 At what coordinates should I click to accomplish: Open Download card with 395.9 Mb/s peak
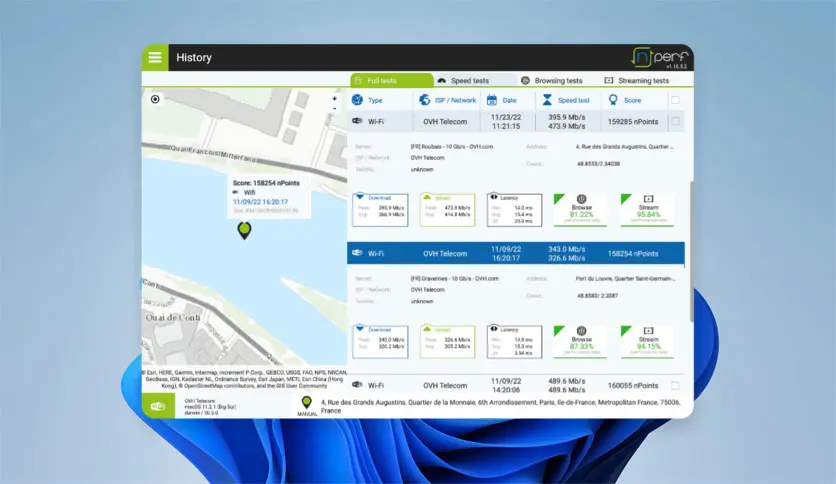point(380,210)
